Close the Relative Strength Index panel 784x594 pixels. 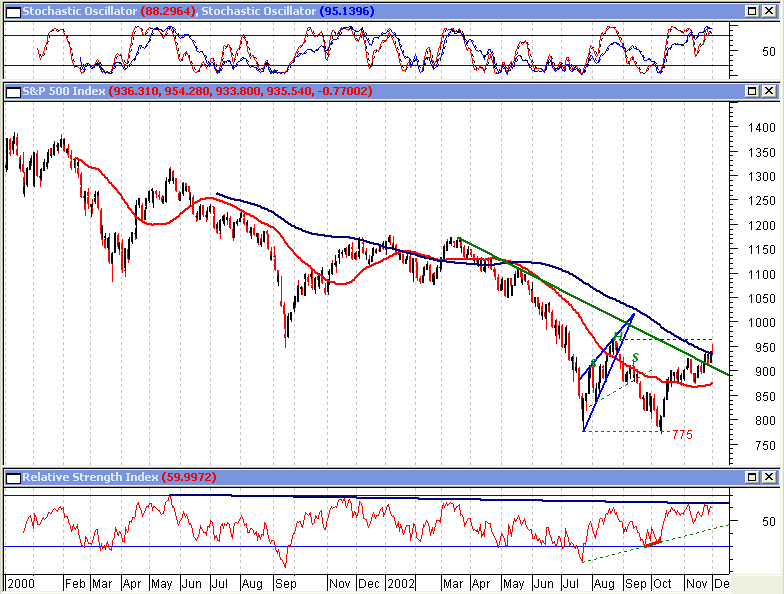tap(769, 477)
